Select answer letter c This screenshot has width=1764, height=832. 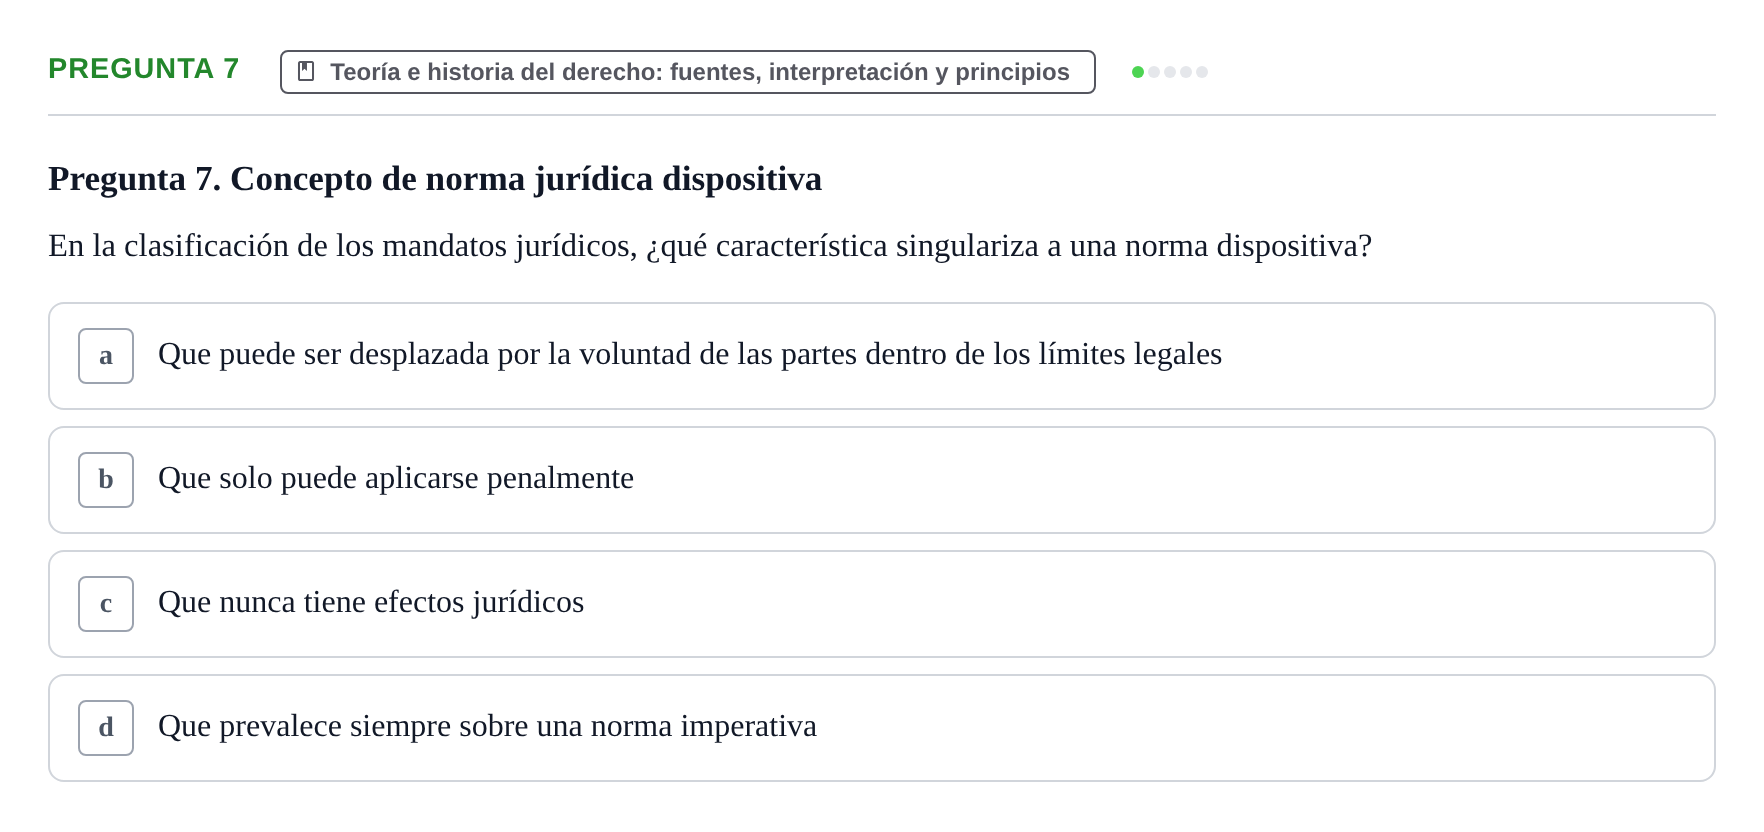[106, 604]
